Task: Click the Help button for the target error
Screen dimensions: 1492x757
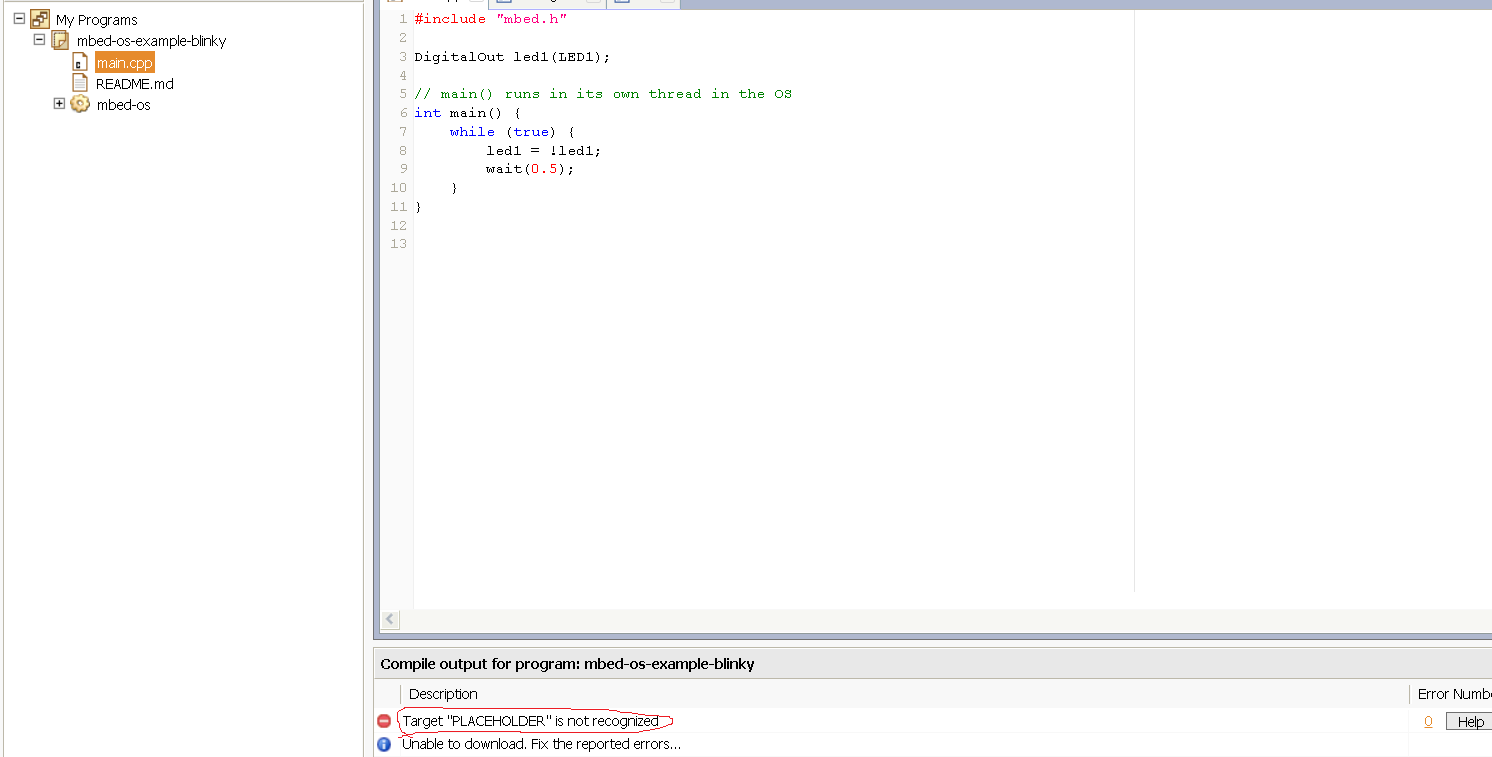Action: click(1468, 720)
